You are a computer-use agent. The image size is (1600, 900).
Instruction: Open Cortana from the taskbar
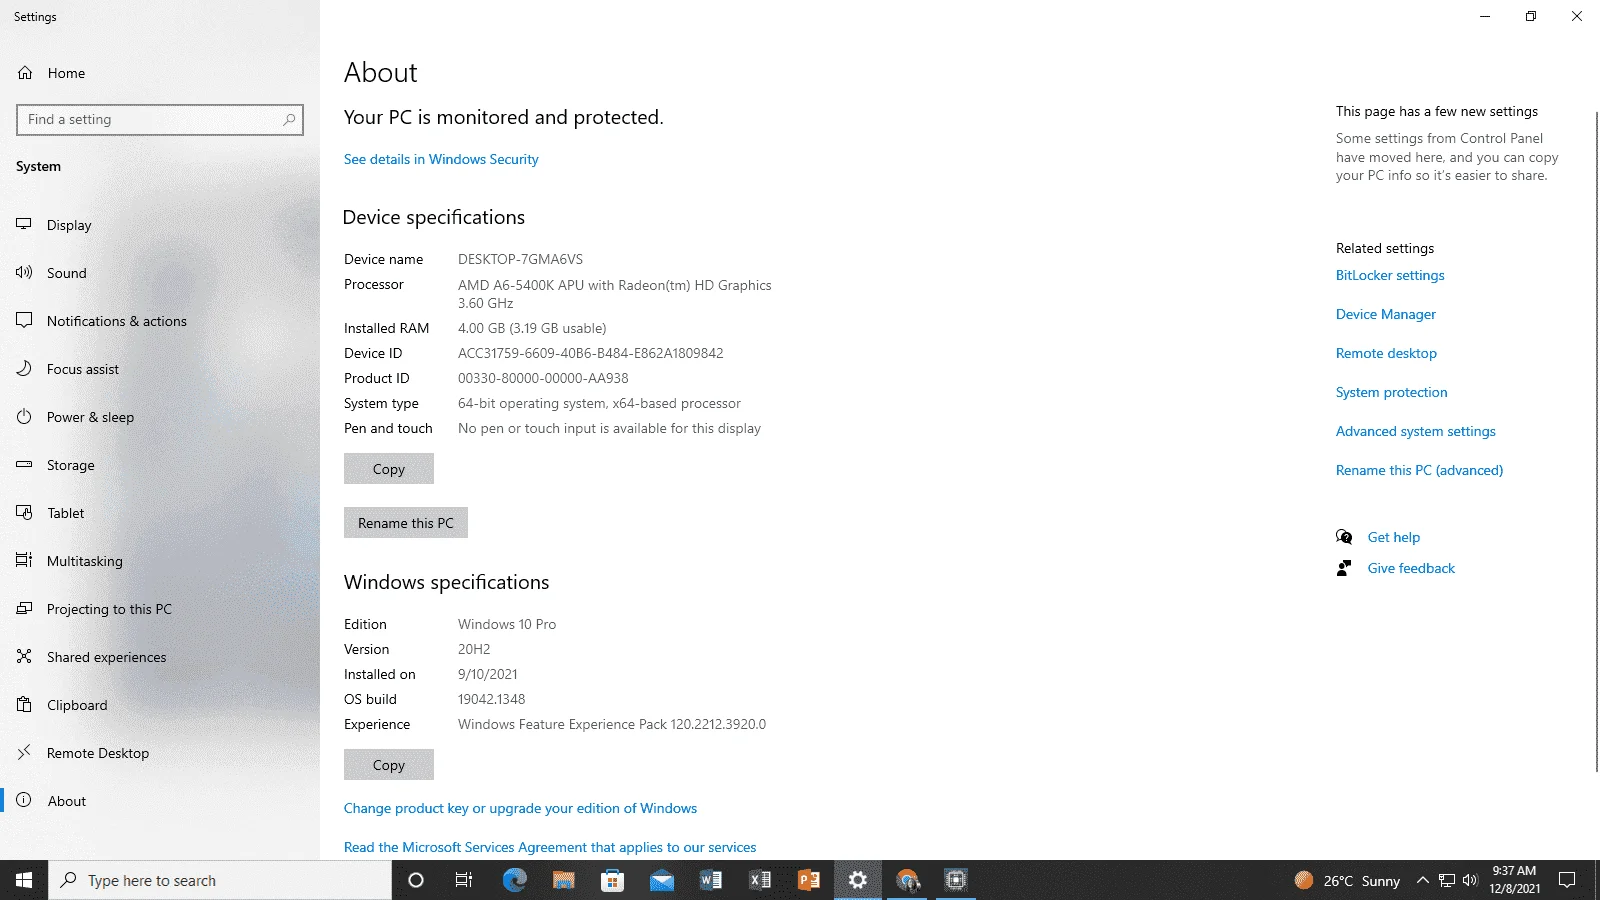(416, 880)
